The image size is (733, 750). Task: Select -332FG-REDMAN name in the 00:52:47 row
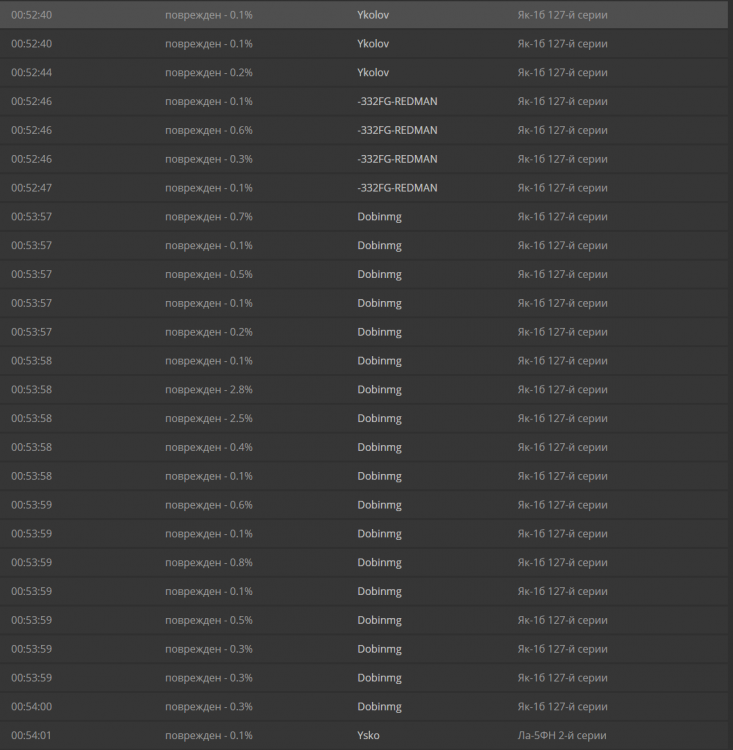[x=397, y=188]
